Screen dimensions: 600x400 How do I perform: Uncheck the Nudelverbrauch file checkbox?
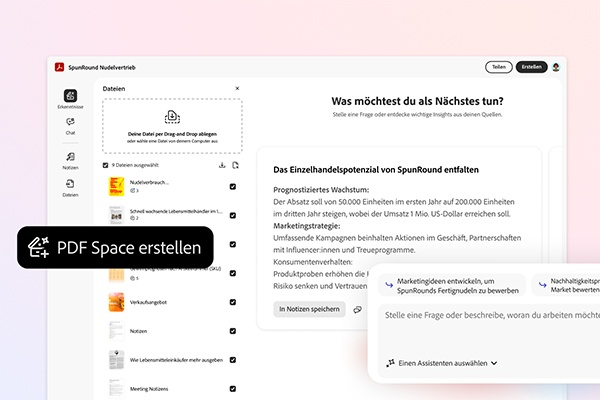(x=233, y=187)
